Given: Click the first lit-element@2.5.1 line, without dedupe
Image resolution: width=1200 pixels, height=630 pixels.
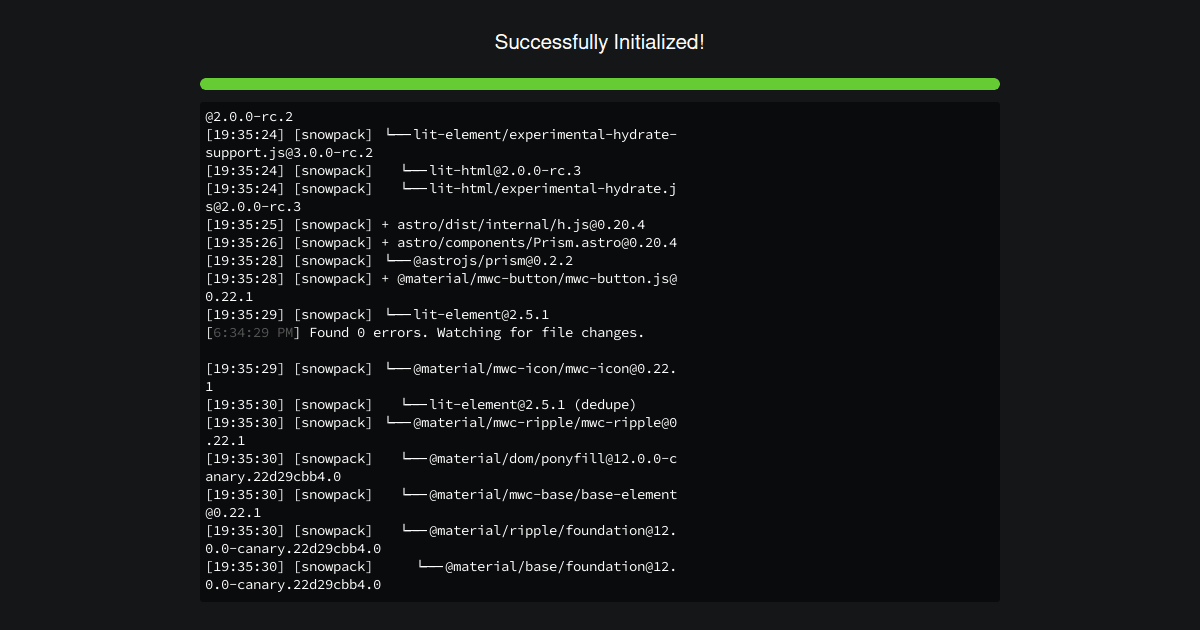Looking at the screenshot, I should click(377, 315).
